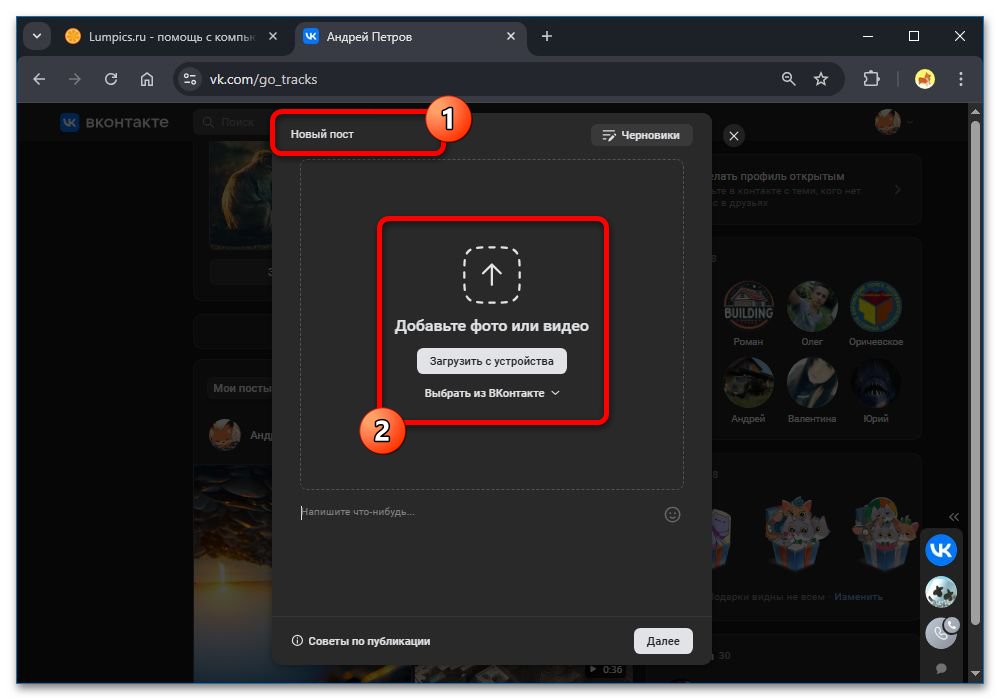Click the browser forward arrow

(75, 79)
